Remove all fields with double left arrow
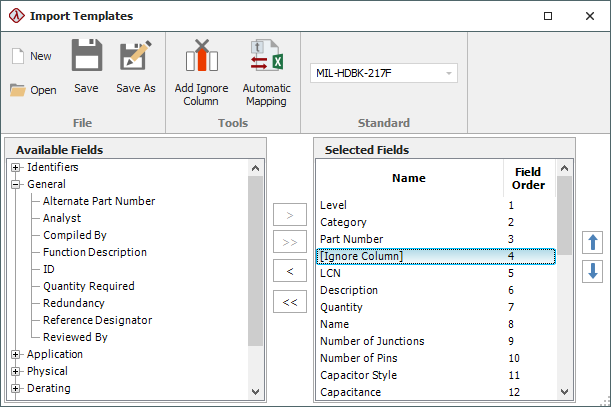This screenshot has width=611, height=407. pos(290,301)
